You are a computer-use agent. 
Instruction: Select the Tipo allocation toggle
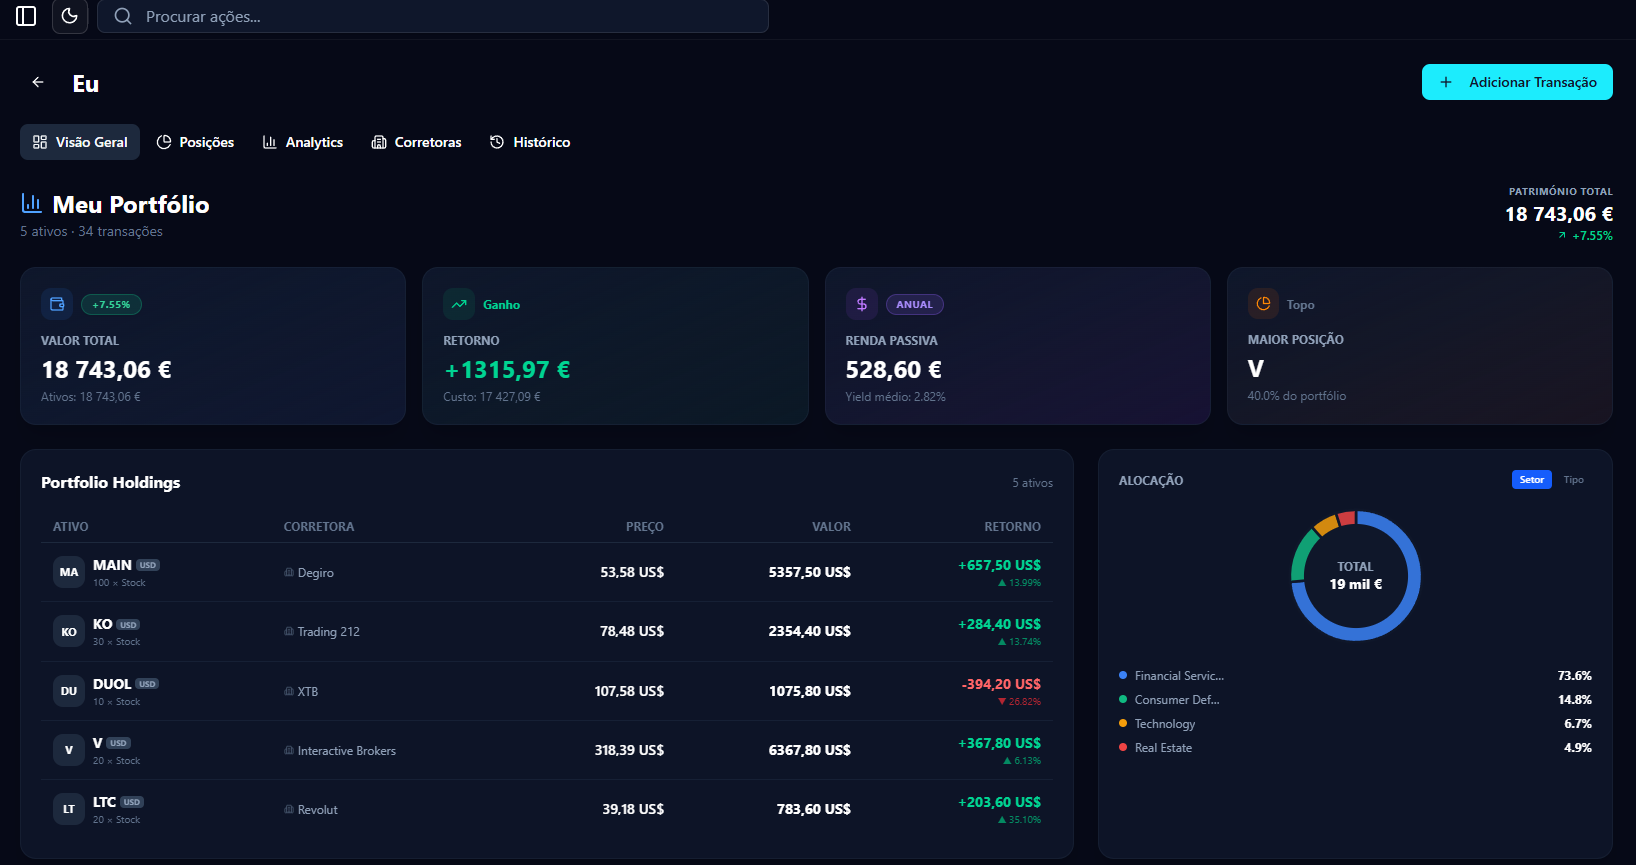click(x=1574, y=480)
